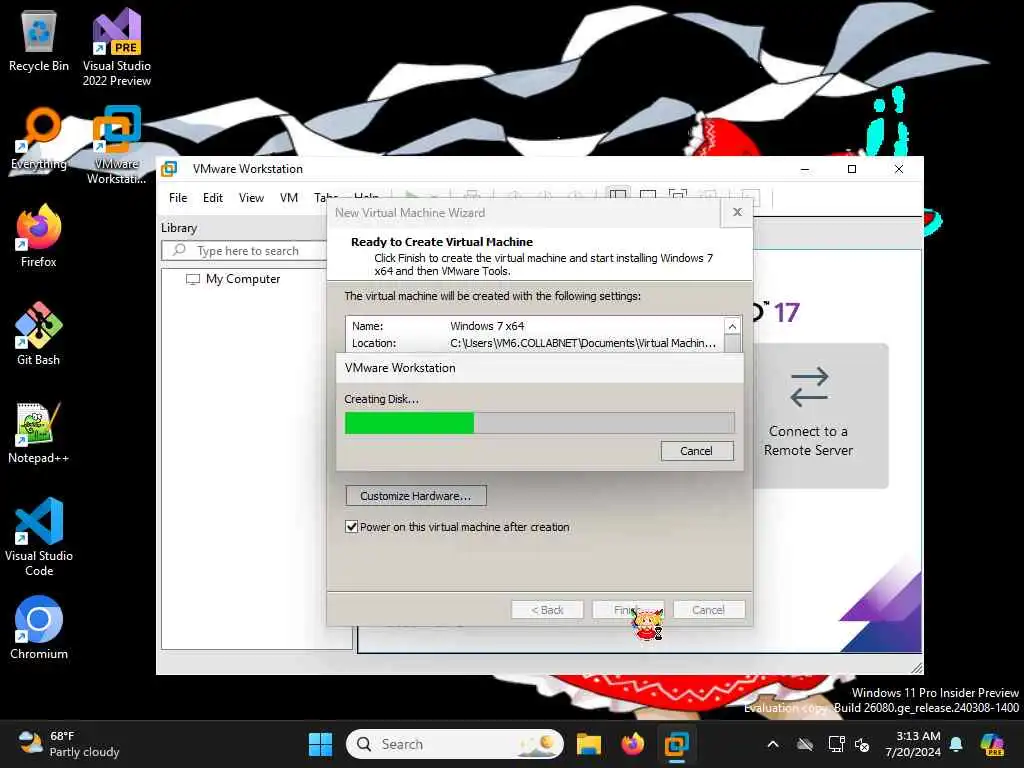This screenshot has height=768, width=1024.
Task: Select the Location path row in the settings list
Action: click(535, 343)
